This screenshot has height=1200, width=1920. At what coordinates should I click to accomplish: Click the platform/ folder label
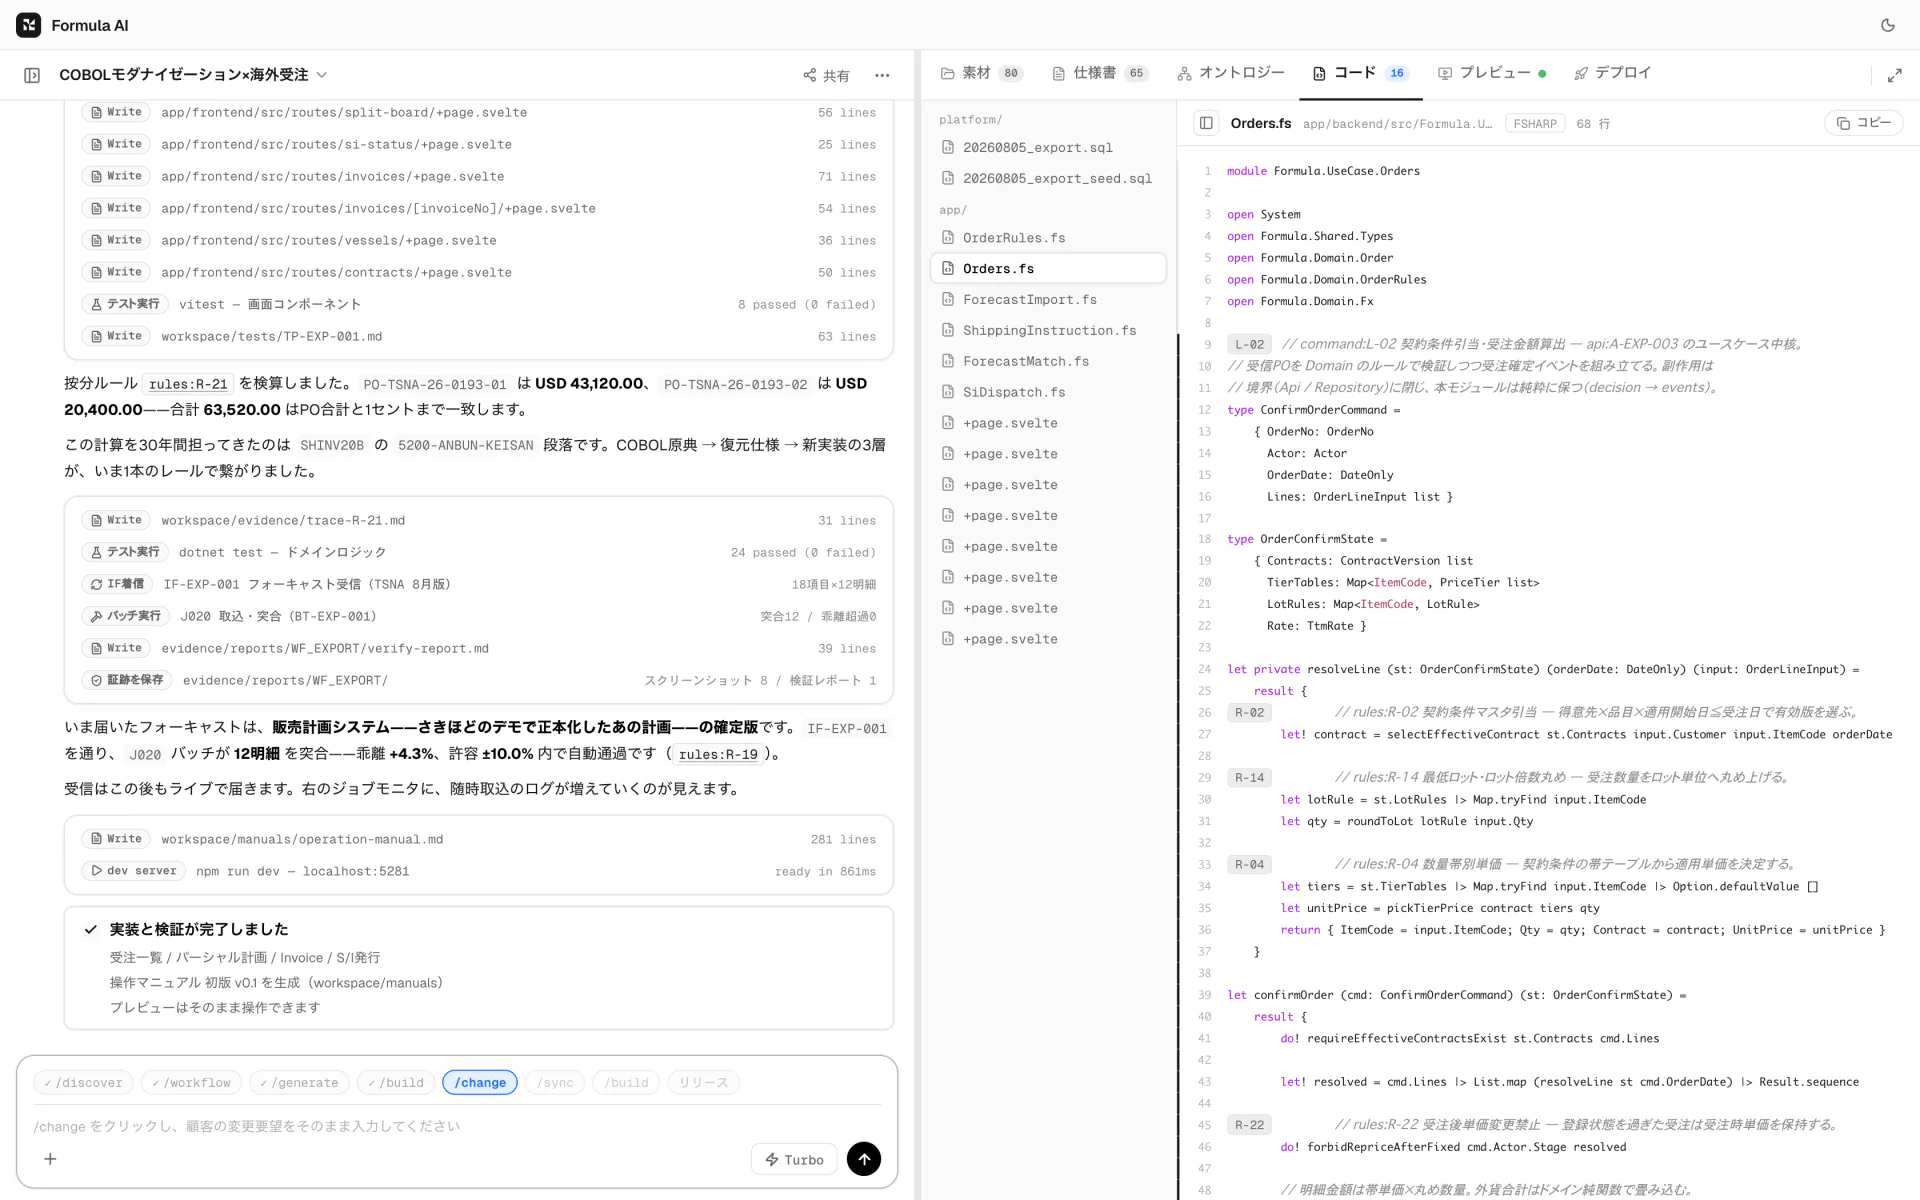tap(970, 119)
